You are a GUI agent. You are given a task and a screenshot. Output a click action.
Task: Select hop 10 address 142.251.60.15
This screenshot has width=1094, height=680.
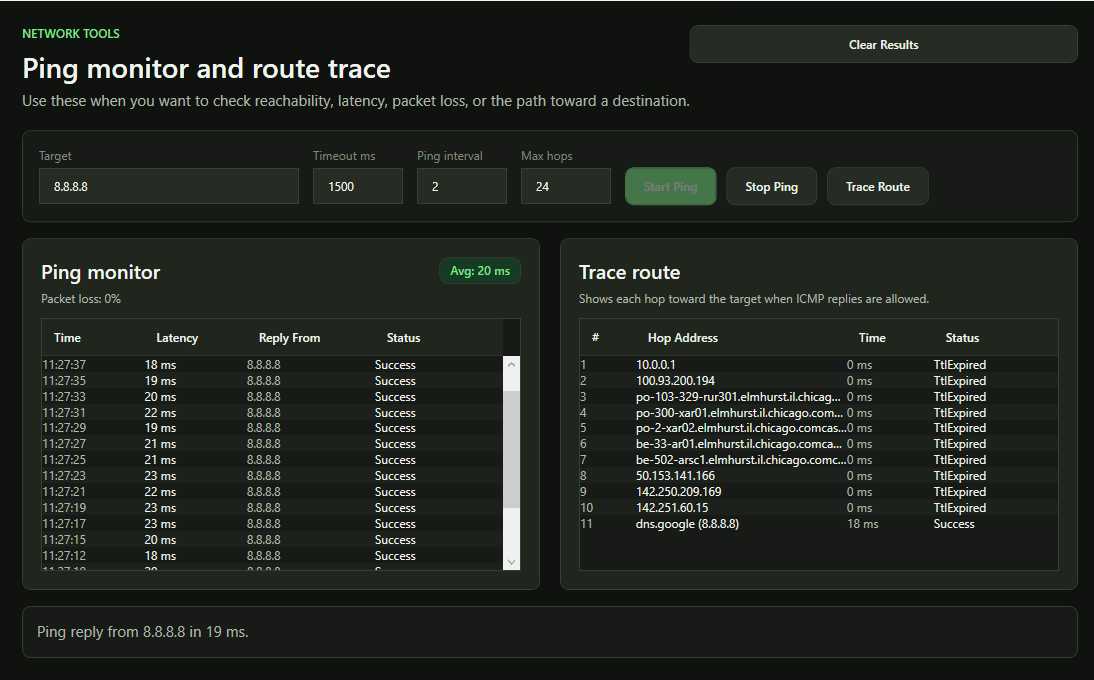(x=672, y=508)
